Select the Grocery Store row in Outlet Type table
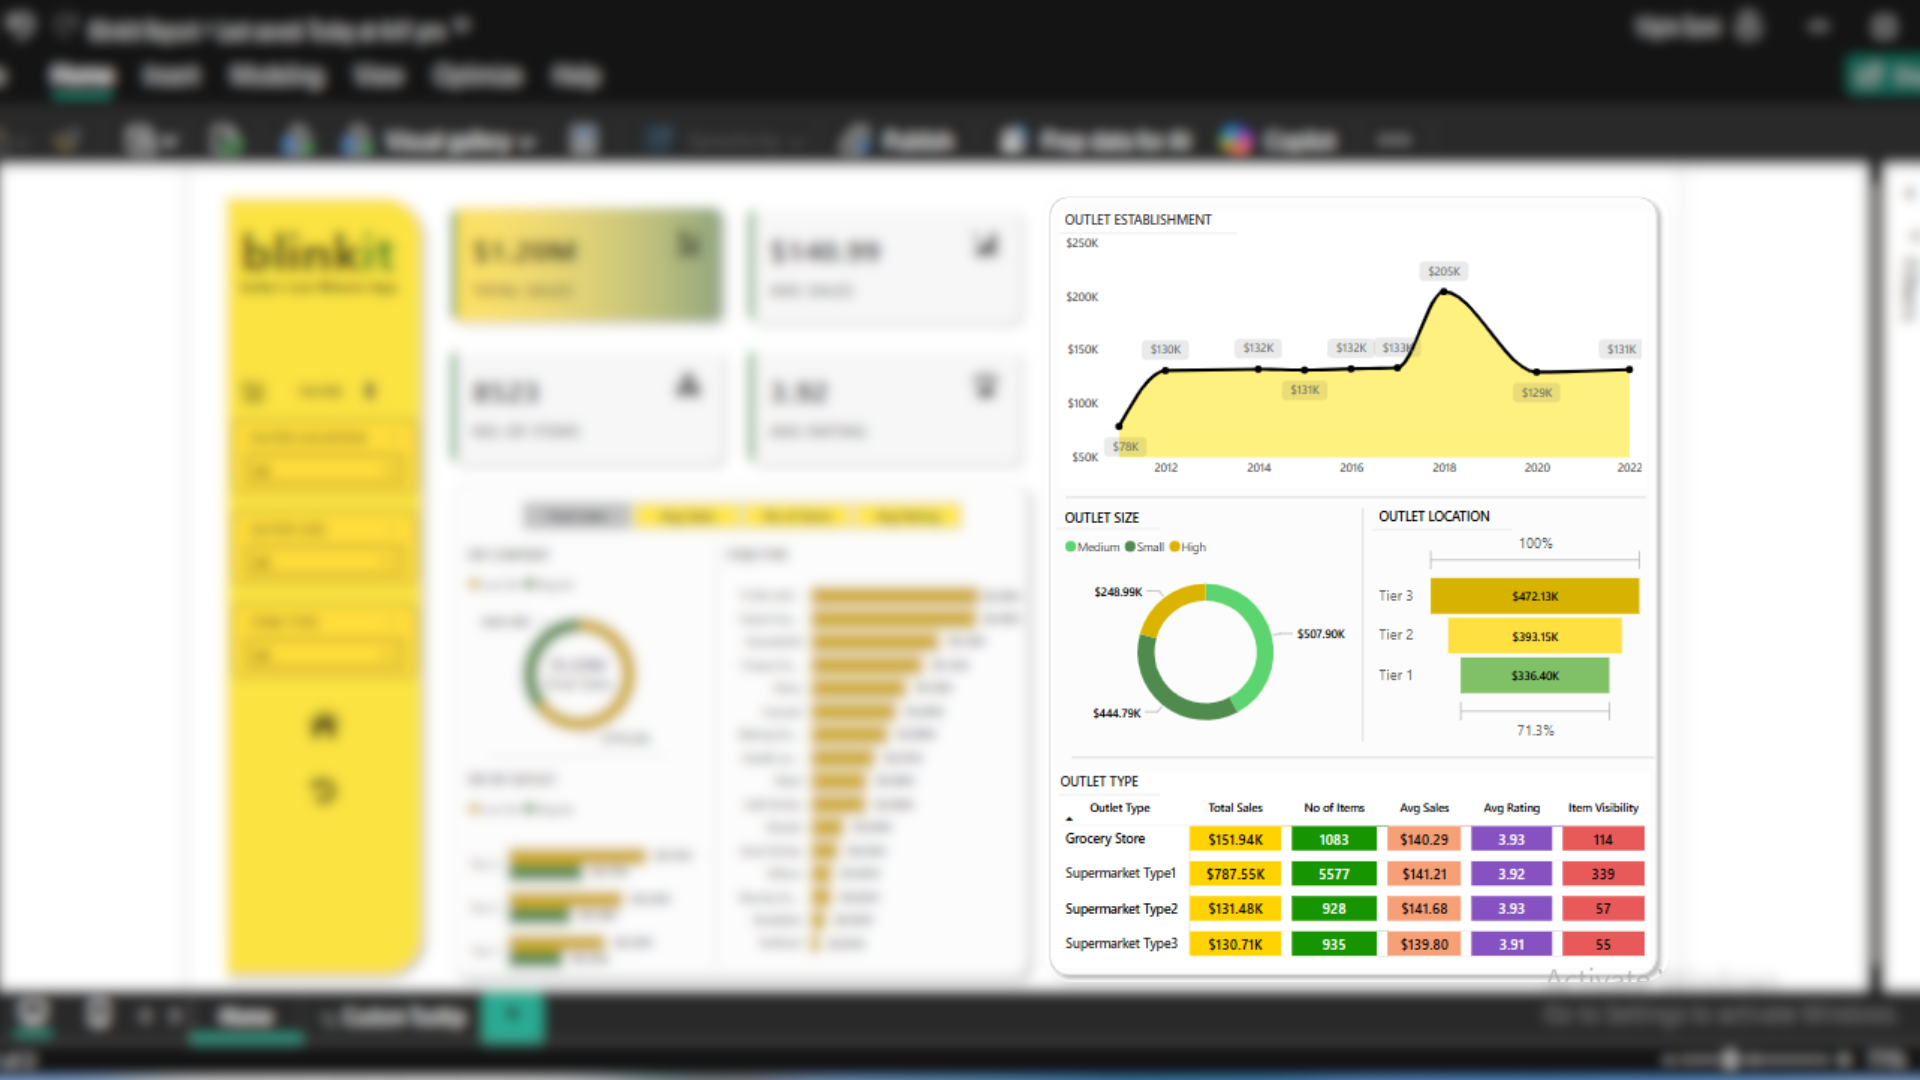 point(1104,839)
